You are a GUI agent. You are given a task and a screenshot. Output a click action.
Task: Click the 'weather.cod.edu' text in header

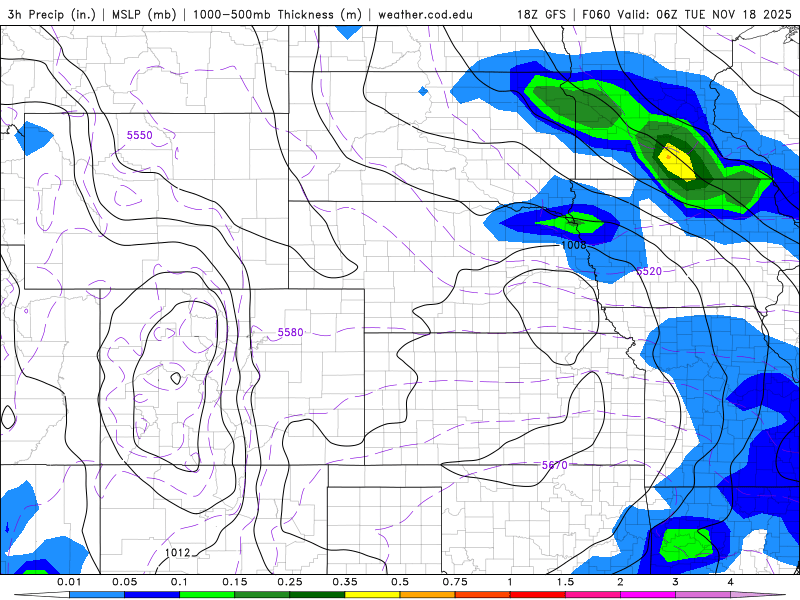(x=425, y=14)
